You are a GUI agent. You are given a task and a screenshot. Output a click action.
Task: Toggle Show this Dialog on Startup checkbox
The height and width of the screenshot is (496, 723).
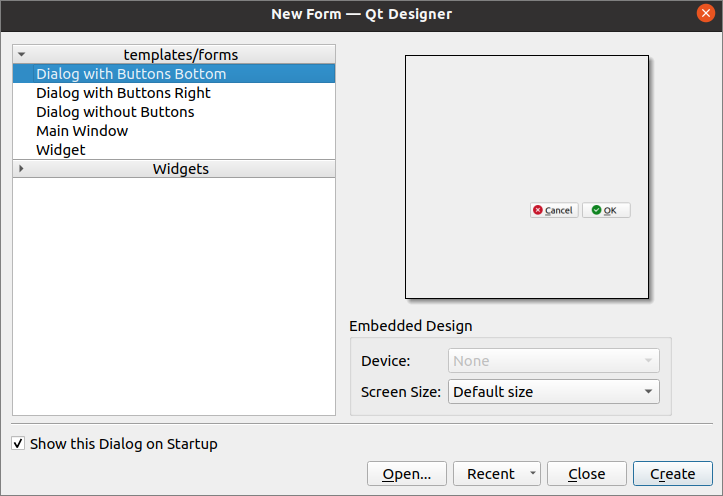pyautogui.click(x=19, y=444)
